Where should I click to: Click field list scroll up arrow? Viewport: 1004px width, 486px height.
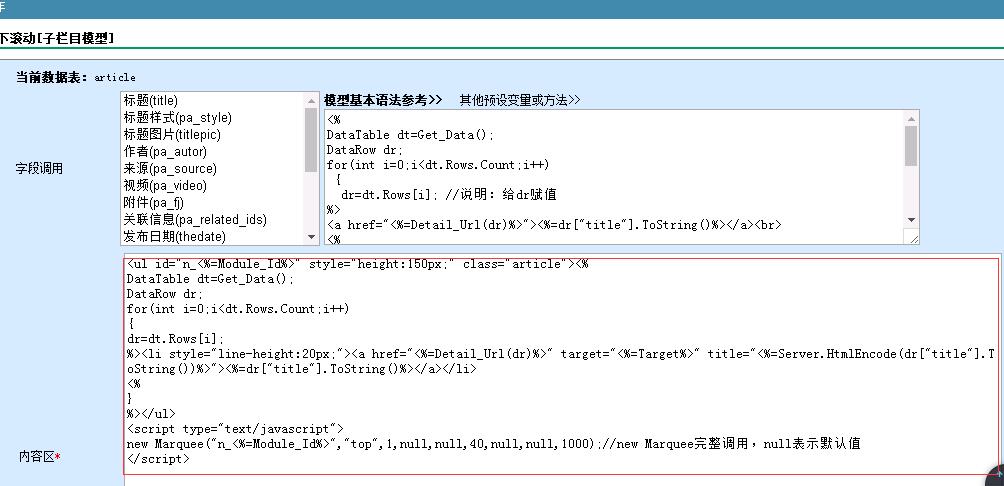coord(311,101)
